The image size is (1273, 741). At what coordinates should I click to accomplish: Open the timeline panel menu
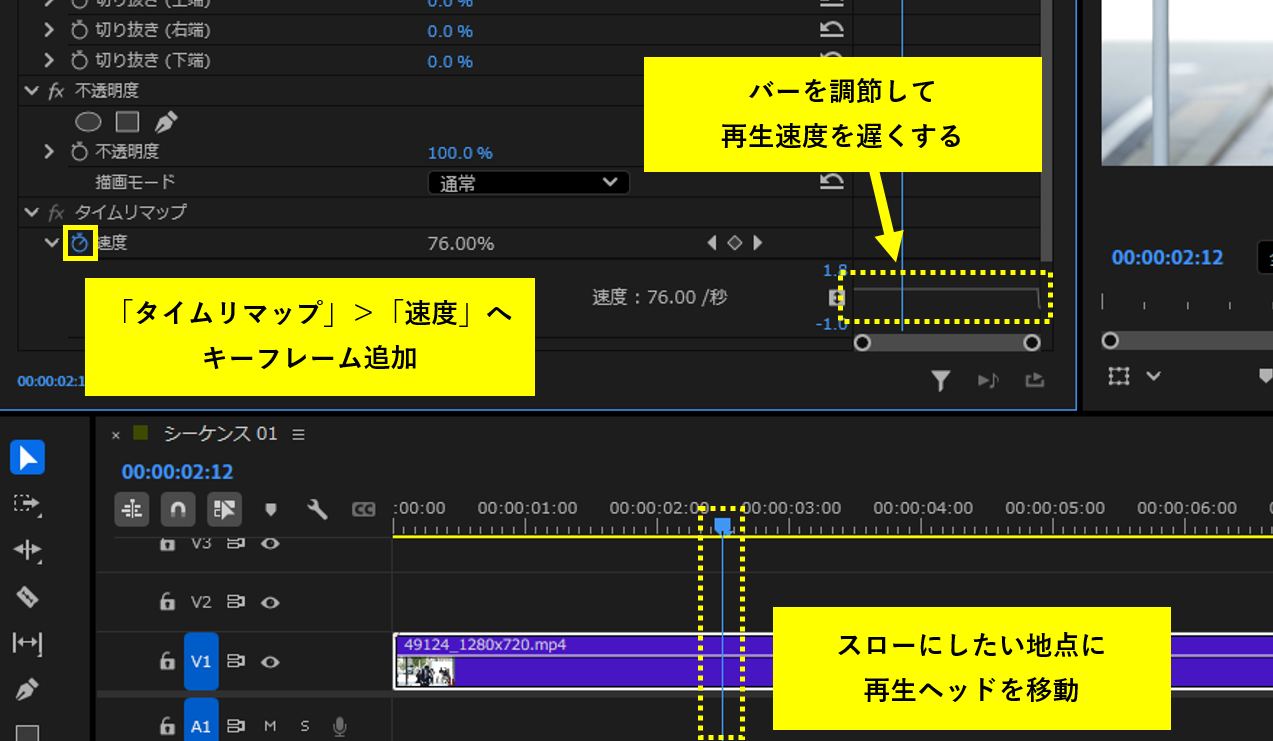[298, 433]
